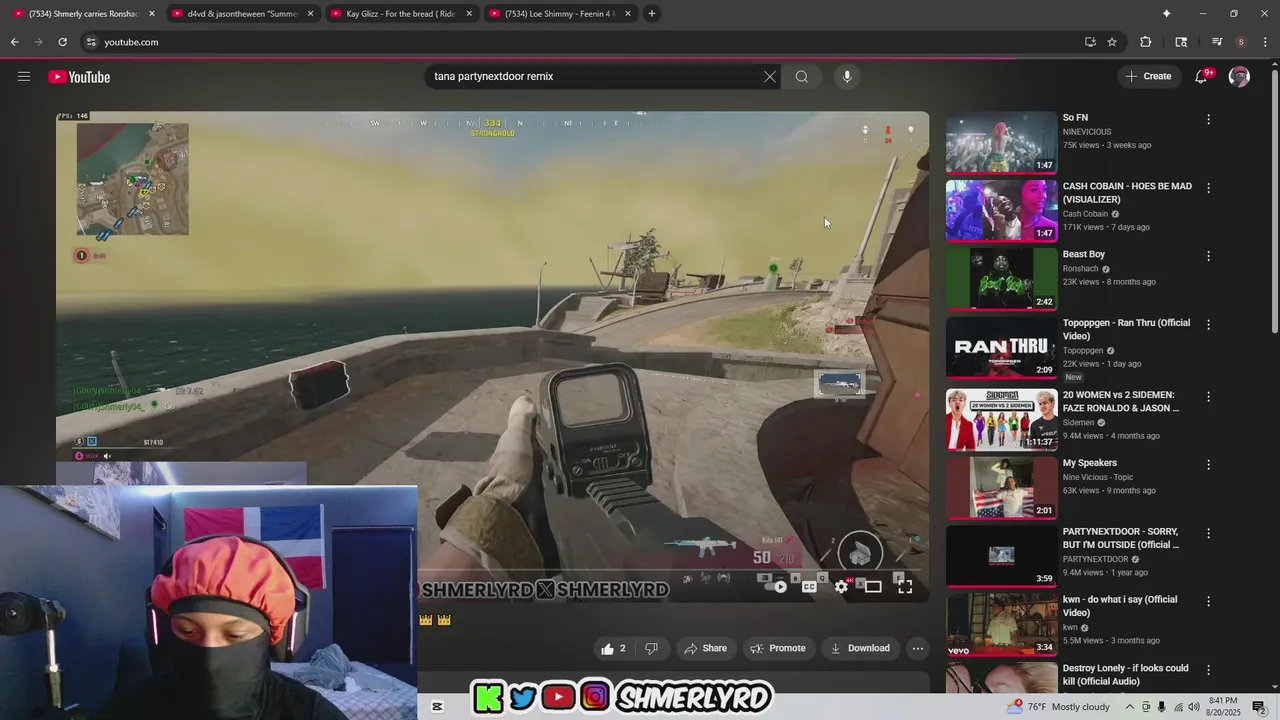Screen dimensions: 1280x720
Task: Toggle closed captions CC button
Action: click(x=809, y=587)
